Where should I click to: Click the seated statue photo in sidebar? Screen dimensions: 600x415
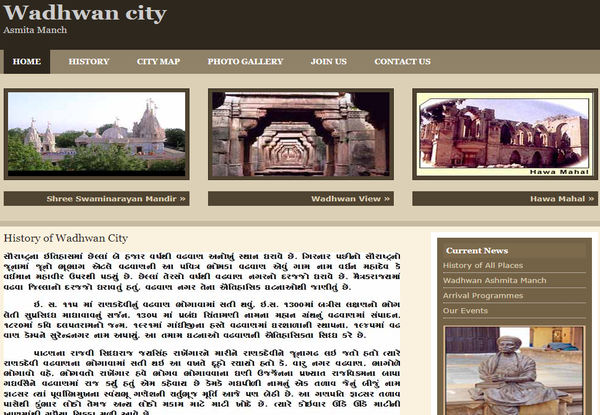514,370
